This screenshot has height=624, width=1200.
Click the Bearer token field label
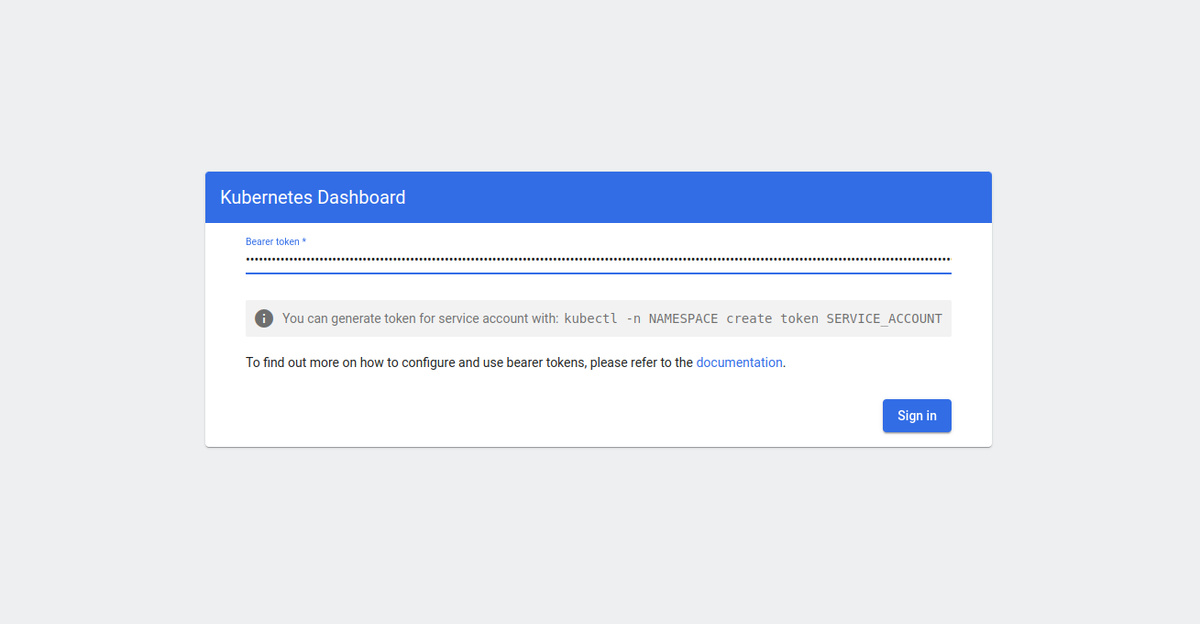(x=272, y=242)
